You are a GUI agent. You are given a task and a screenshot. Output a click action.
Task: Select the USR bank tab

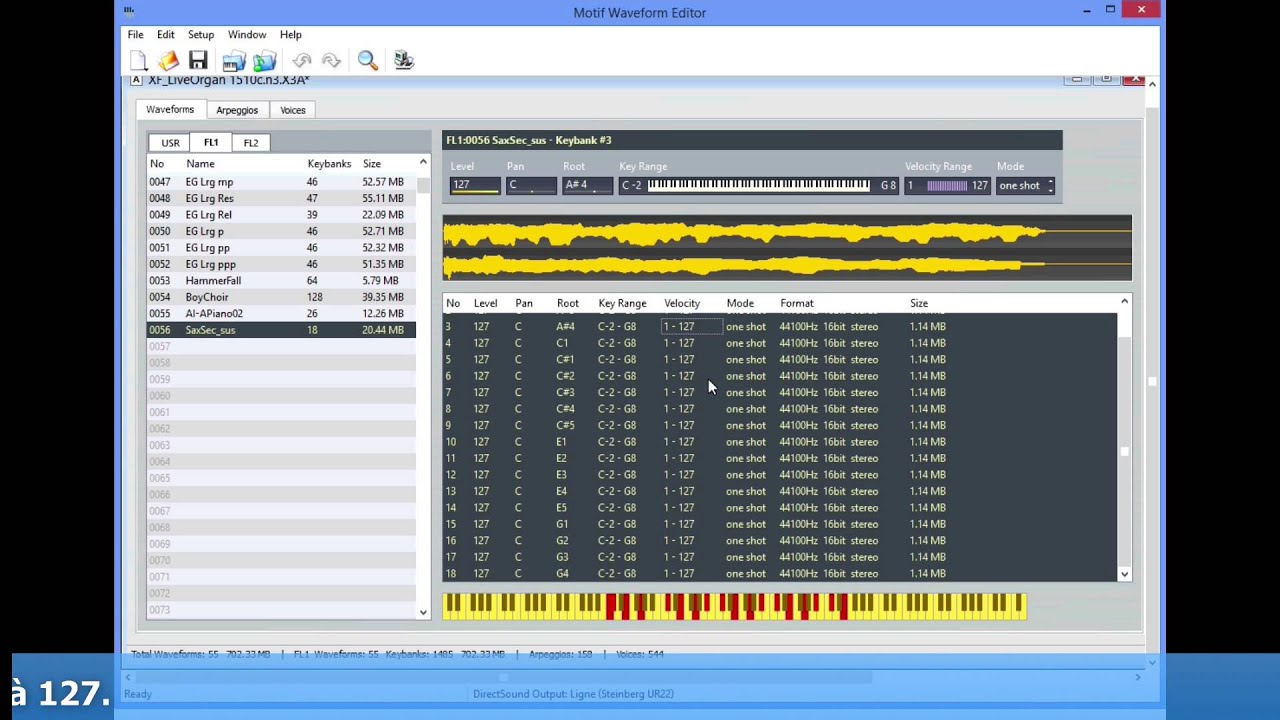tap(171, 143)
